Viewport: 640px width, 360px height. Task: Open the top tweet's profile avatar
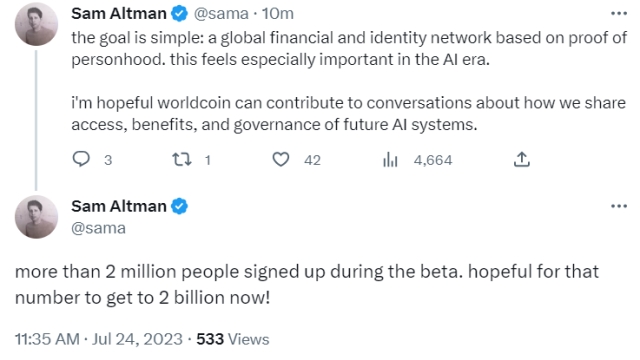click(x=36, y=24)
